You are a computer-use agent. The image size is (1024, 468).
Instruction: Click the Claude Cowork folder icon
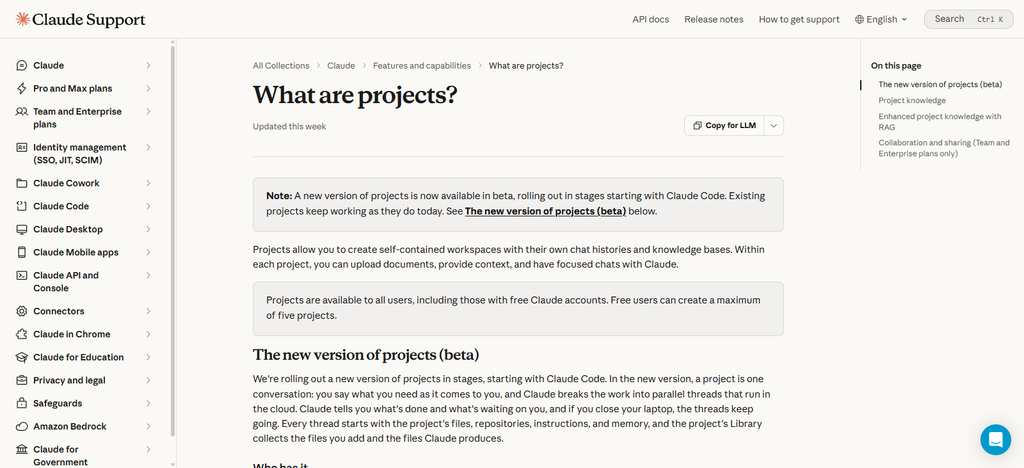pos(22,183)
